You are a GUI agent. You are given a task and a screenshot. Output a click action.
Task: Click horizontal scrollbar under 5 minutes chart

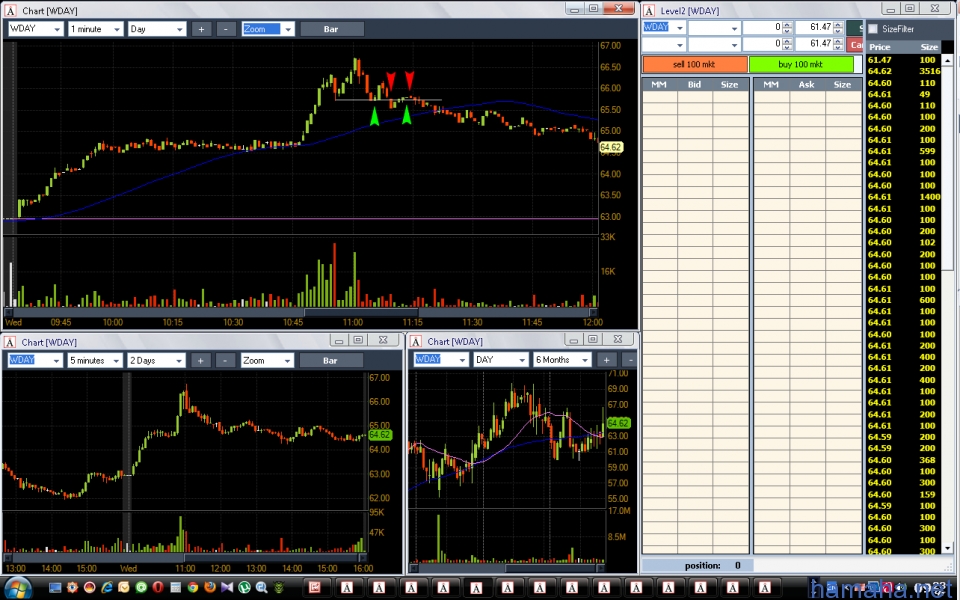[x=185, y=558]
